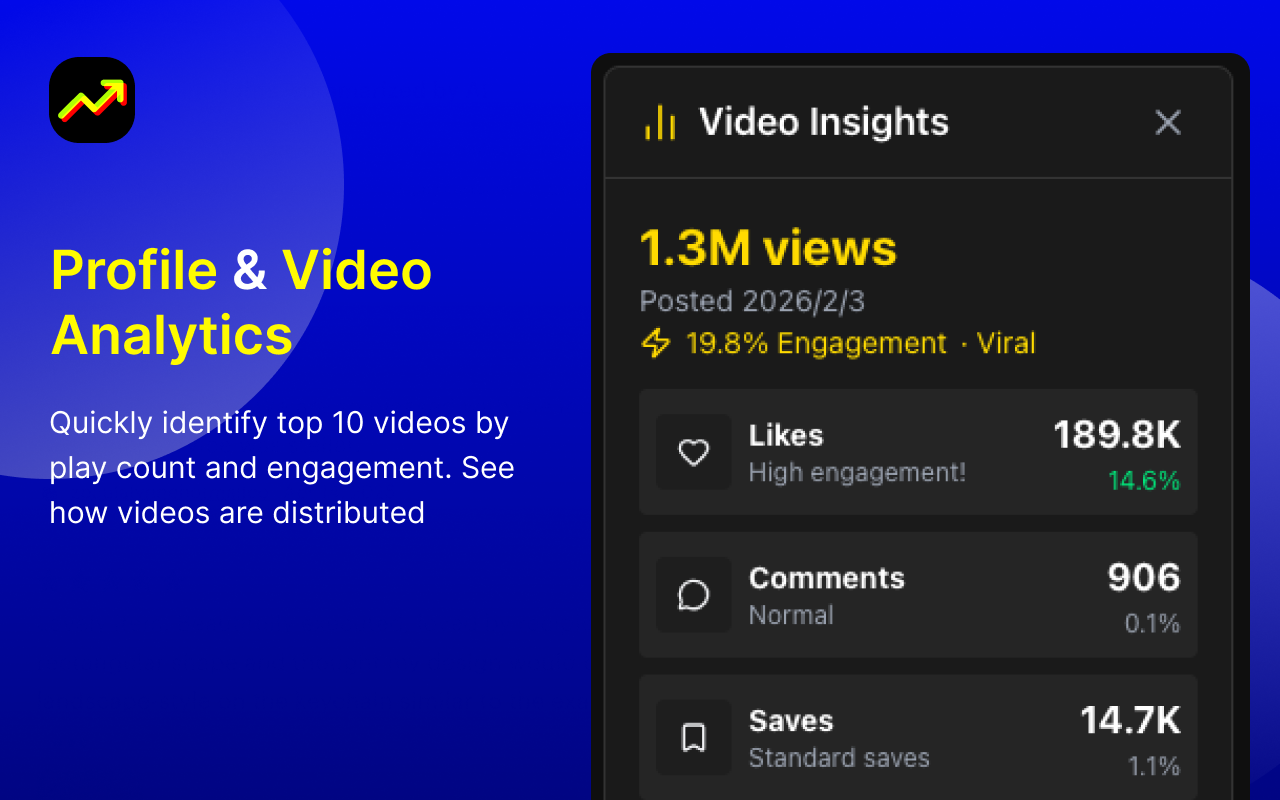Click the "14.7K" saves value
This screenshot has height=800, width=1280.
pyautogui.click(x=1130, y=721)
